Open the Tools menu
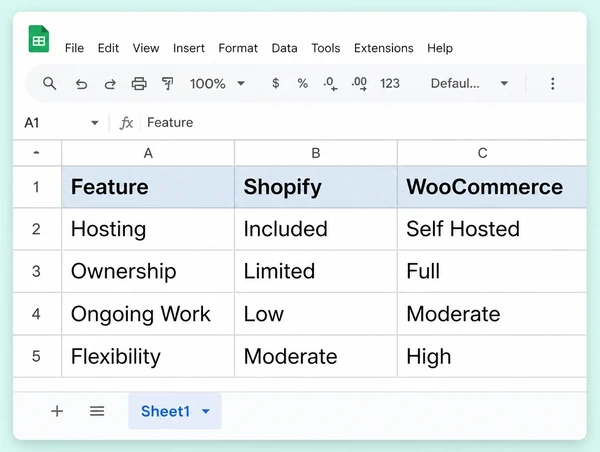 point(326,48)
